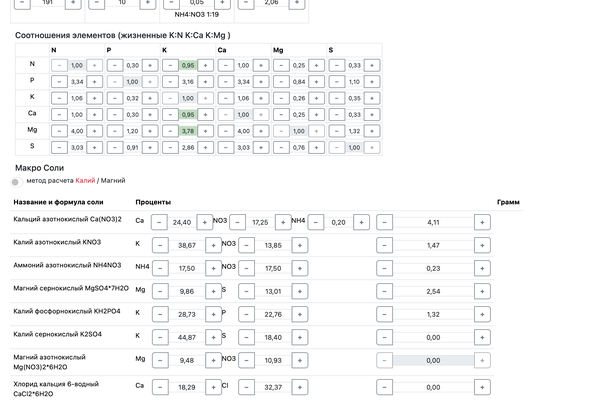Toggle calculation method Калий / Магний switch
The image size is (600, 400).
15,182
